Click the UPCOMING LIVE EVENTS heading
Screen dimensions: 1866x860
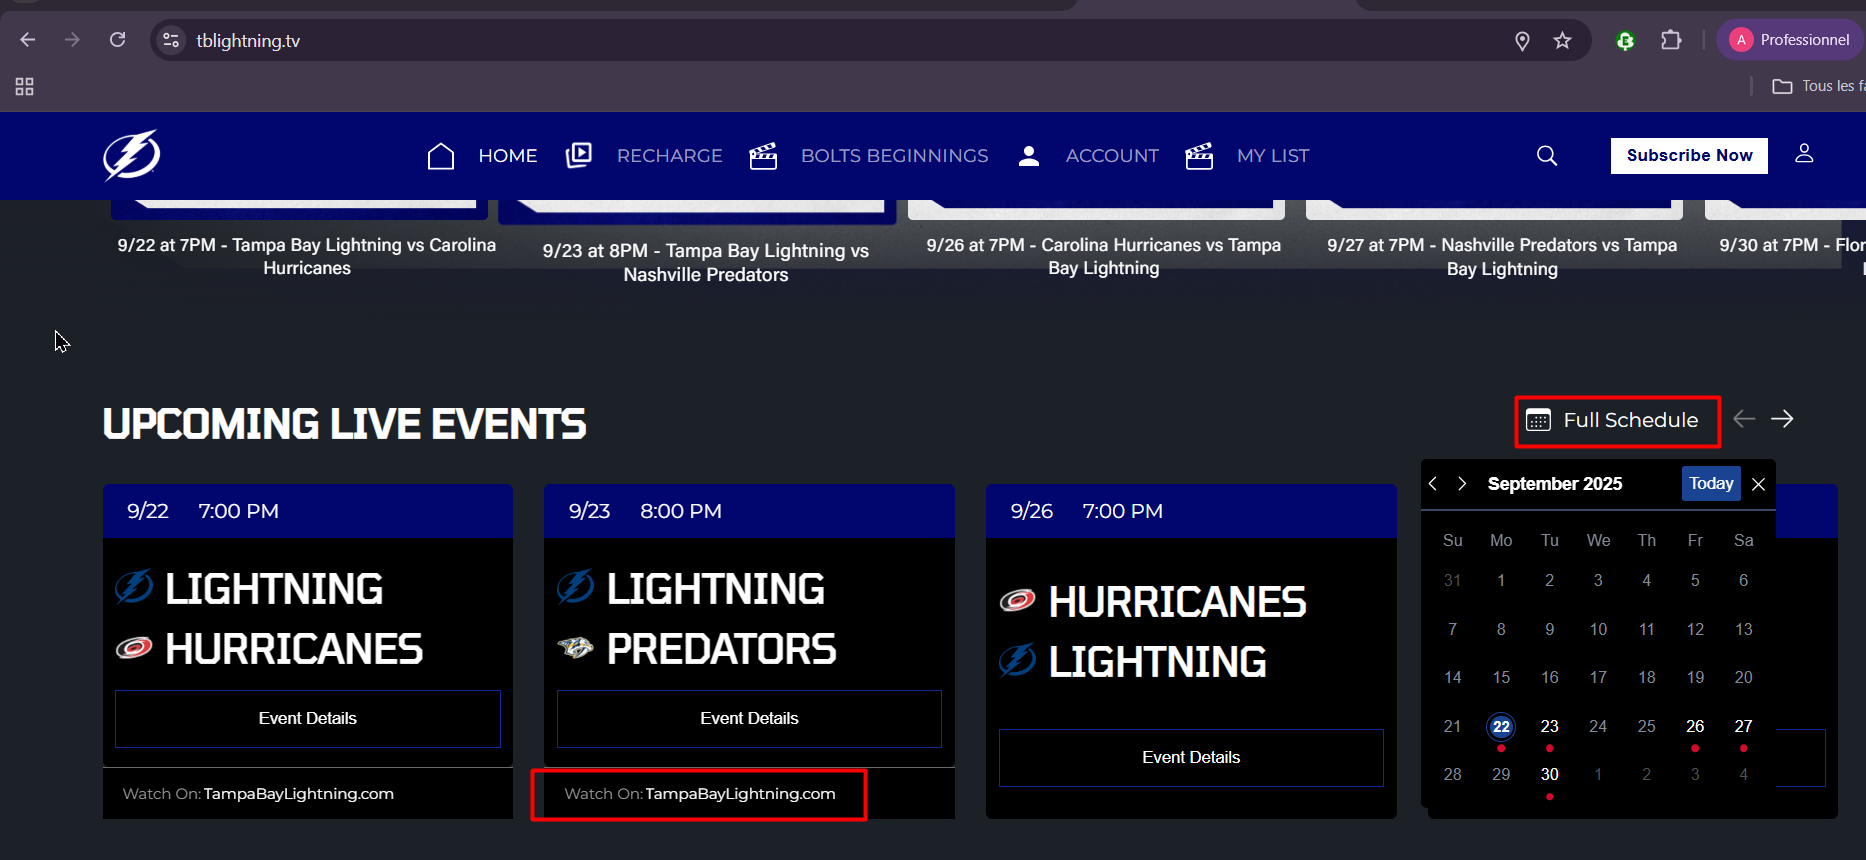[x=345, y=424]
